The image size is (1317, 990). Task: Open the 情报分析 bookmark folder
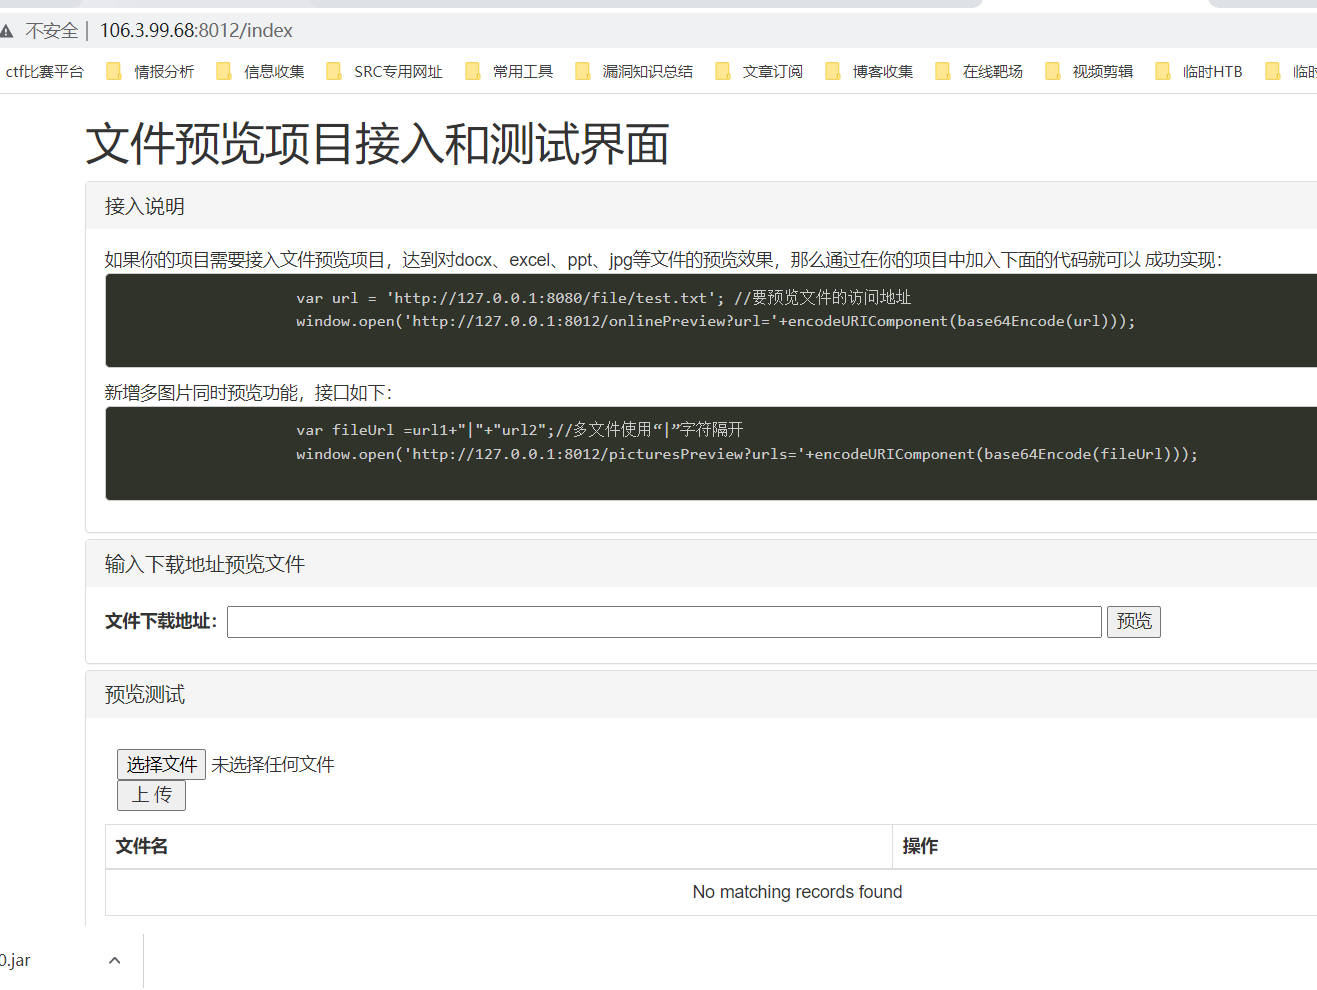tap(151, 72)
